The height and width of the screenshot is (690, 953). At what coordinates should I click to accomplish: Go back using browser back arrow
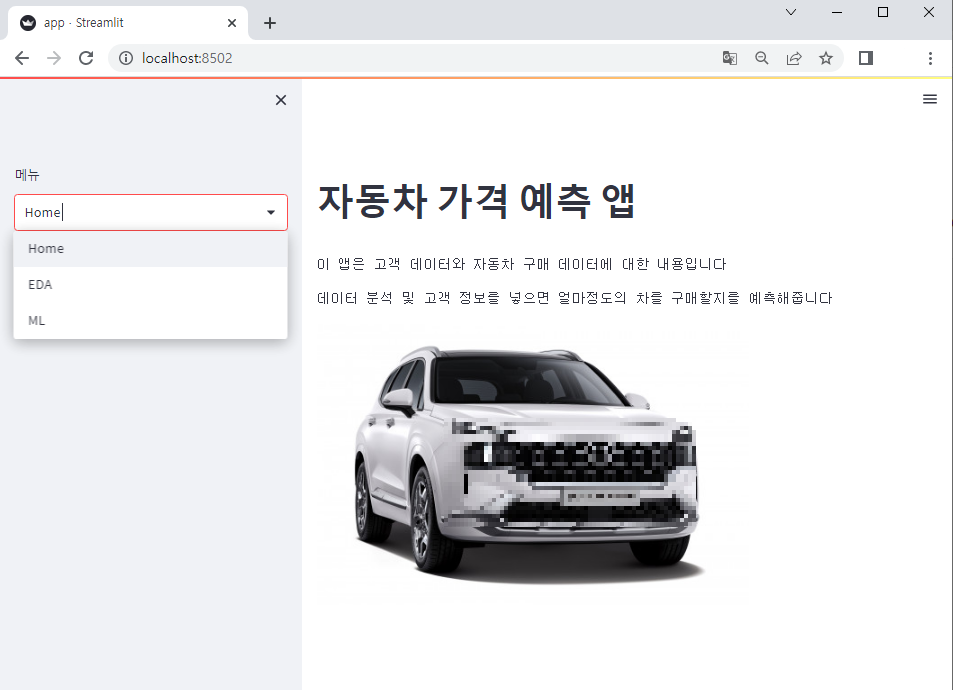coord(22,58)
